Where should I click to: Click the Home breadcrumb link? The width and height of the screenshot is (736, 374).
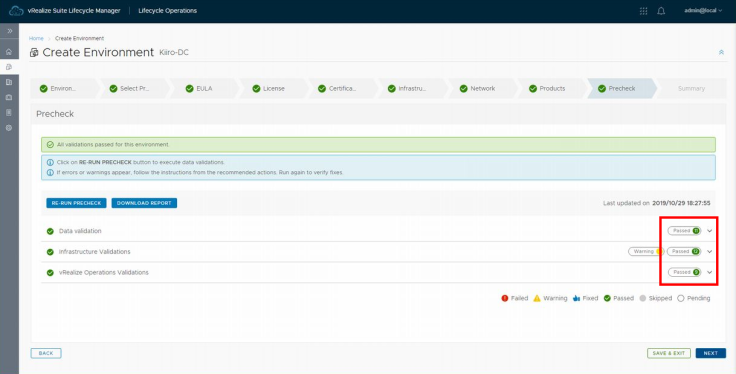36,38
